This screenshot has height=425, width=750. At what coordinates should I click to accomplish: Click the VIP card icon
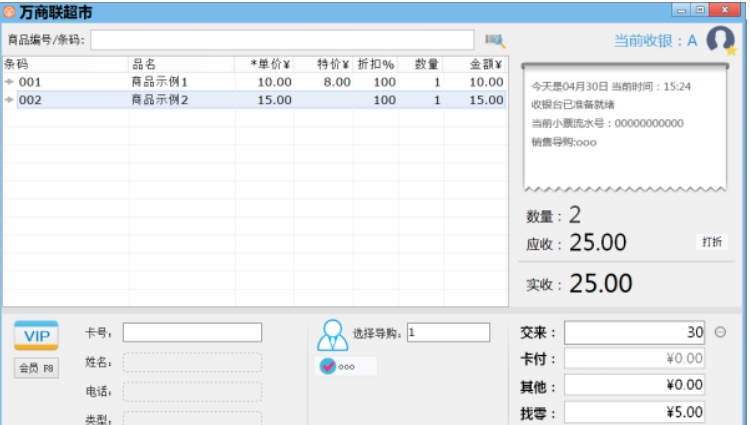click(x=36, y=336)
